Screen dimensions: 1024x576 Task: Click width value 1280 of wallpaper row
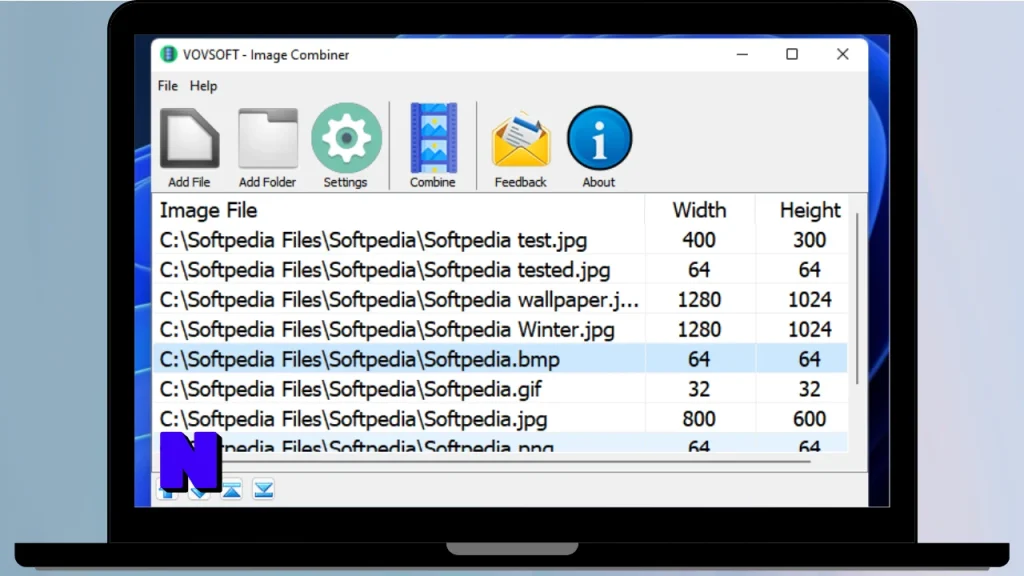(699, 300)
